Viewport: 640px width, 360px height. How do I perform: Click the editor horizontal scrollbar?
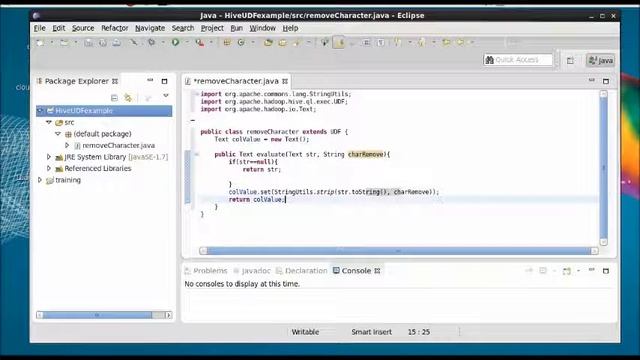pyautogui.click(x=399, y=251)
